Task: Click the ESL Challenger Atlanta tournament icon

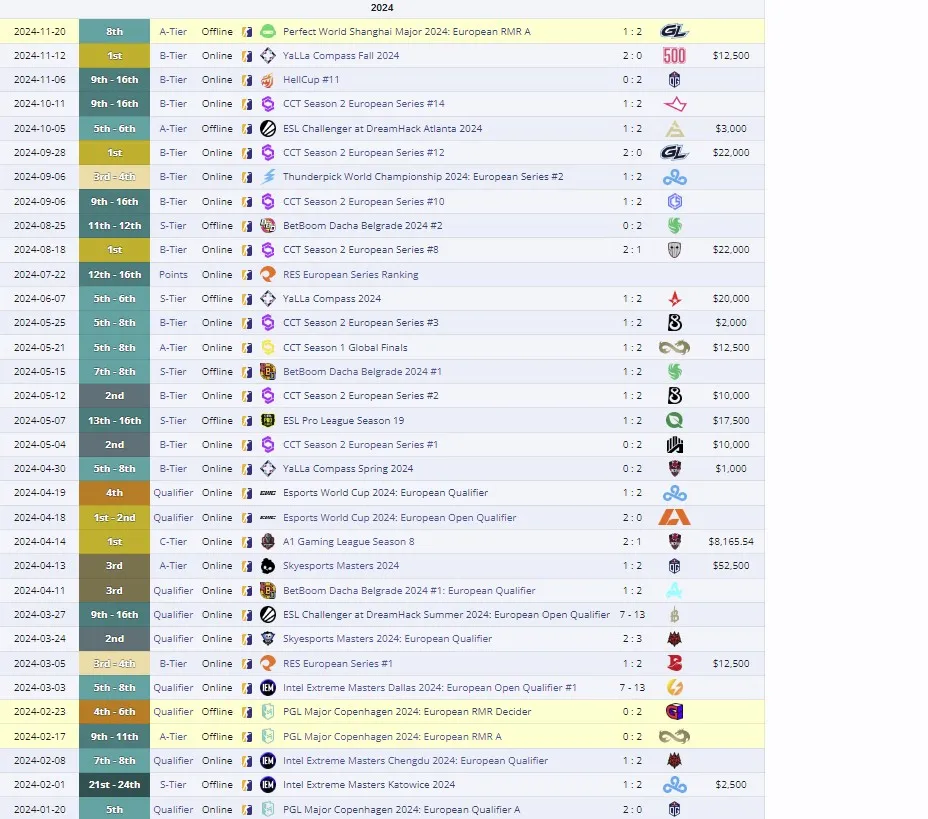Action: [268, 128]
